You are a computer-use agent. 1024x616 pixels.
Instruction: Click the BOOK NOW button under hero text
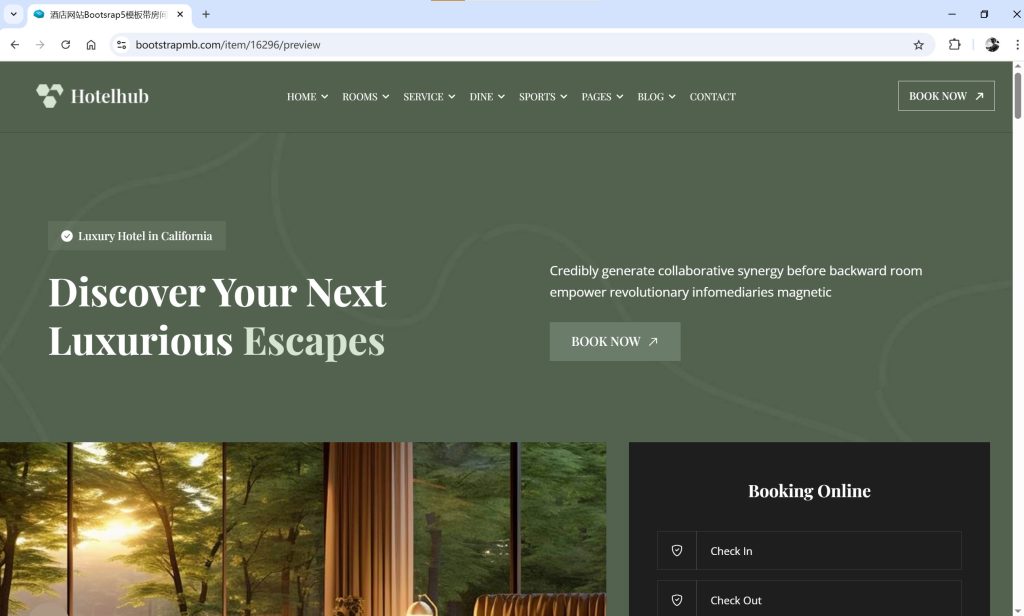point(615,342)
